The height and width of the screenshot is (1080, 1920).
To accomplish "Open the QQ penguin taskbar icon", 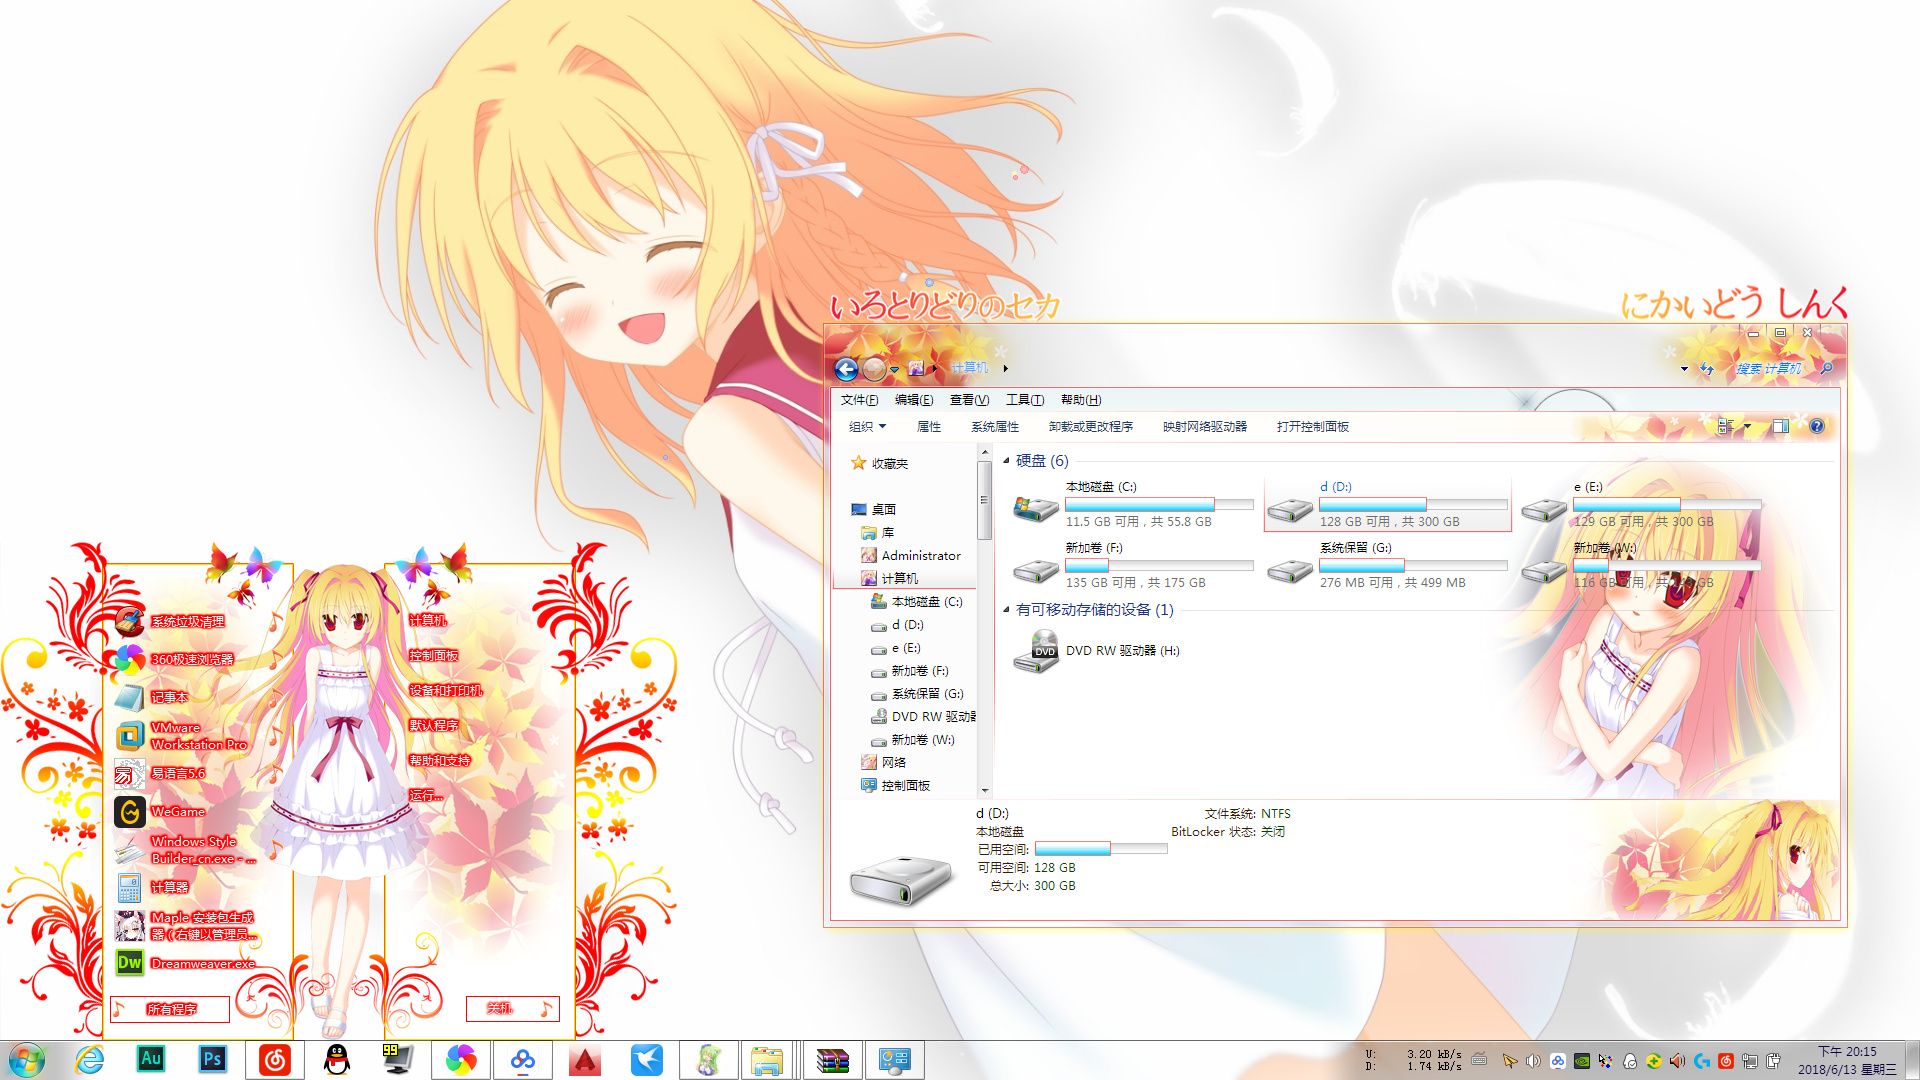I will pyautogui.click(x=337, y=1059).
